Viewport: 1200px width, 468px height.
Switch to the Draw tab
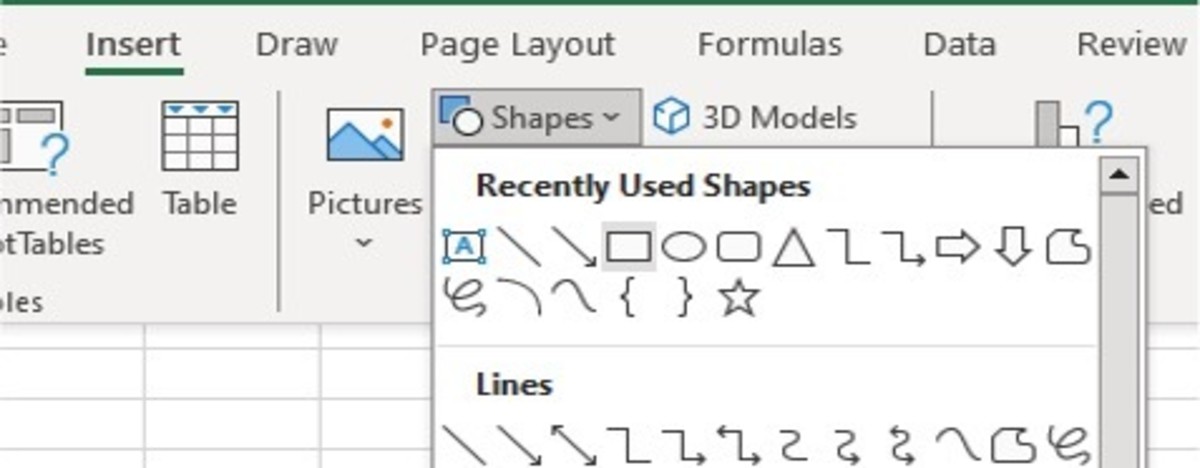(296, 45)
